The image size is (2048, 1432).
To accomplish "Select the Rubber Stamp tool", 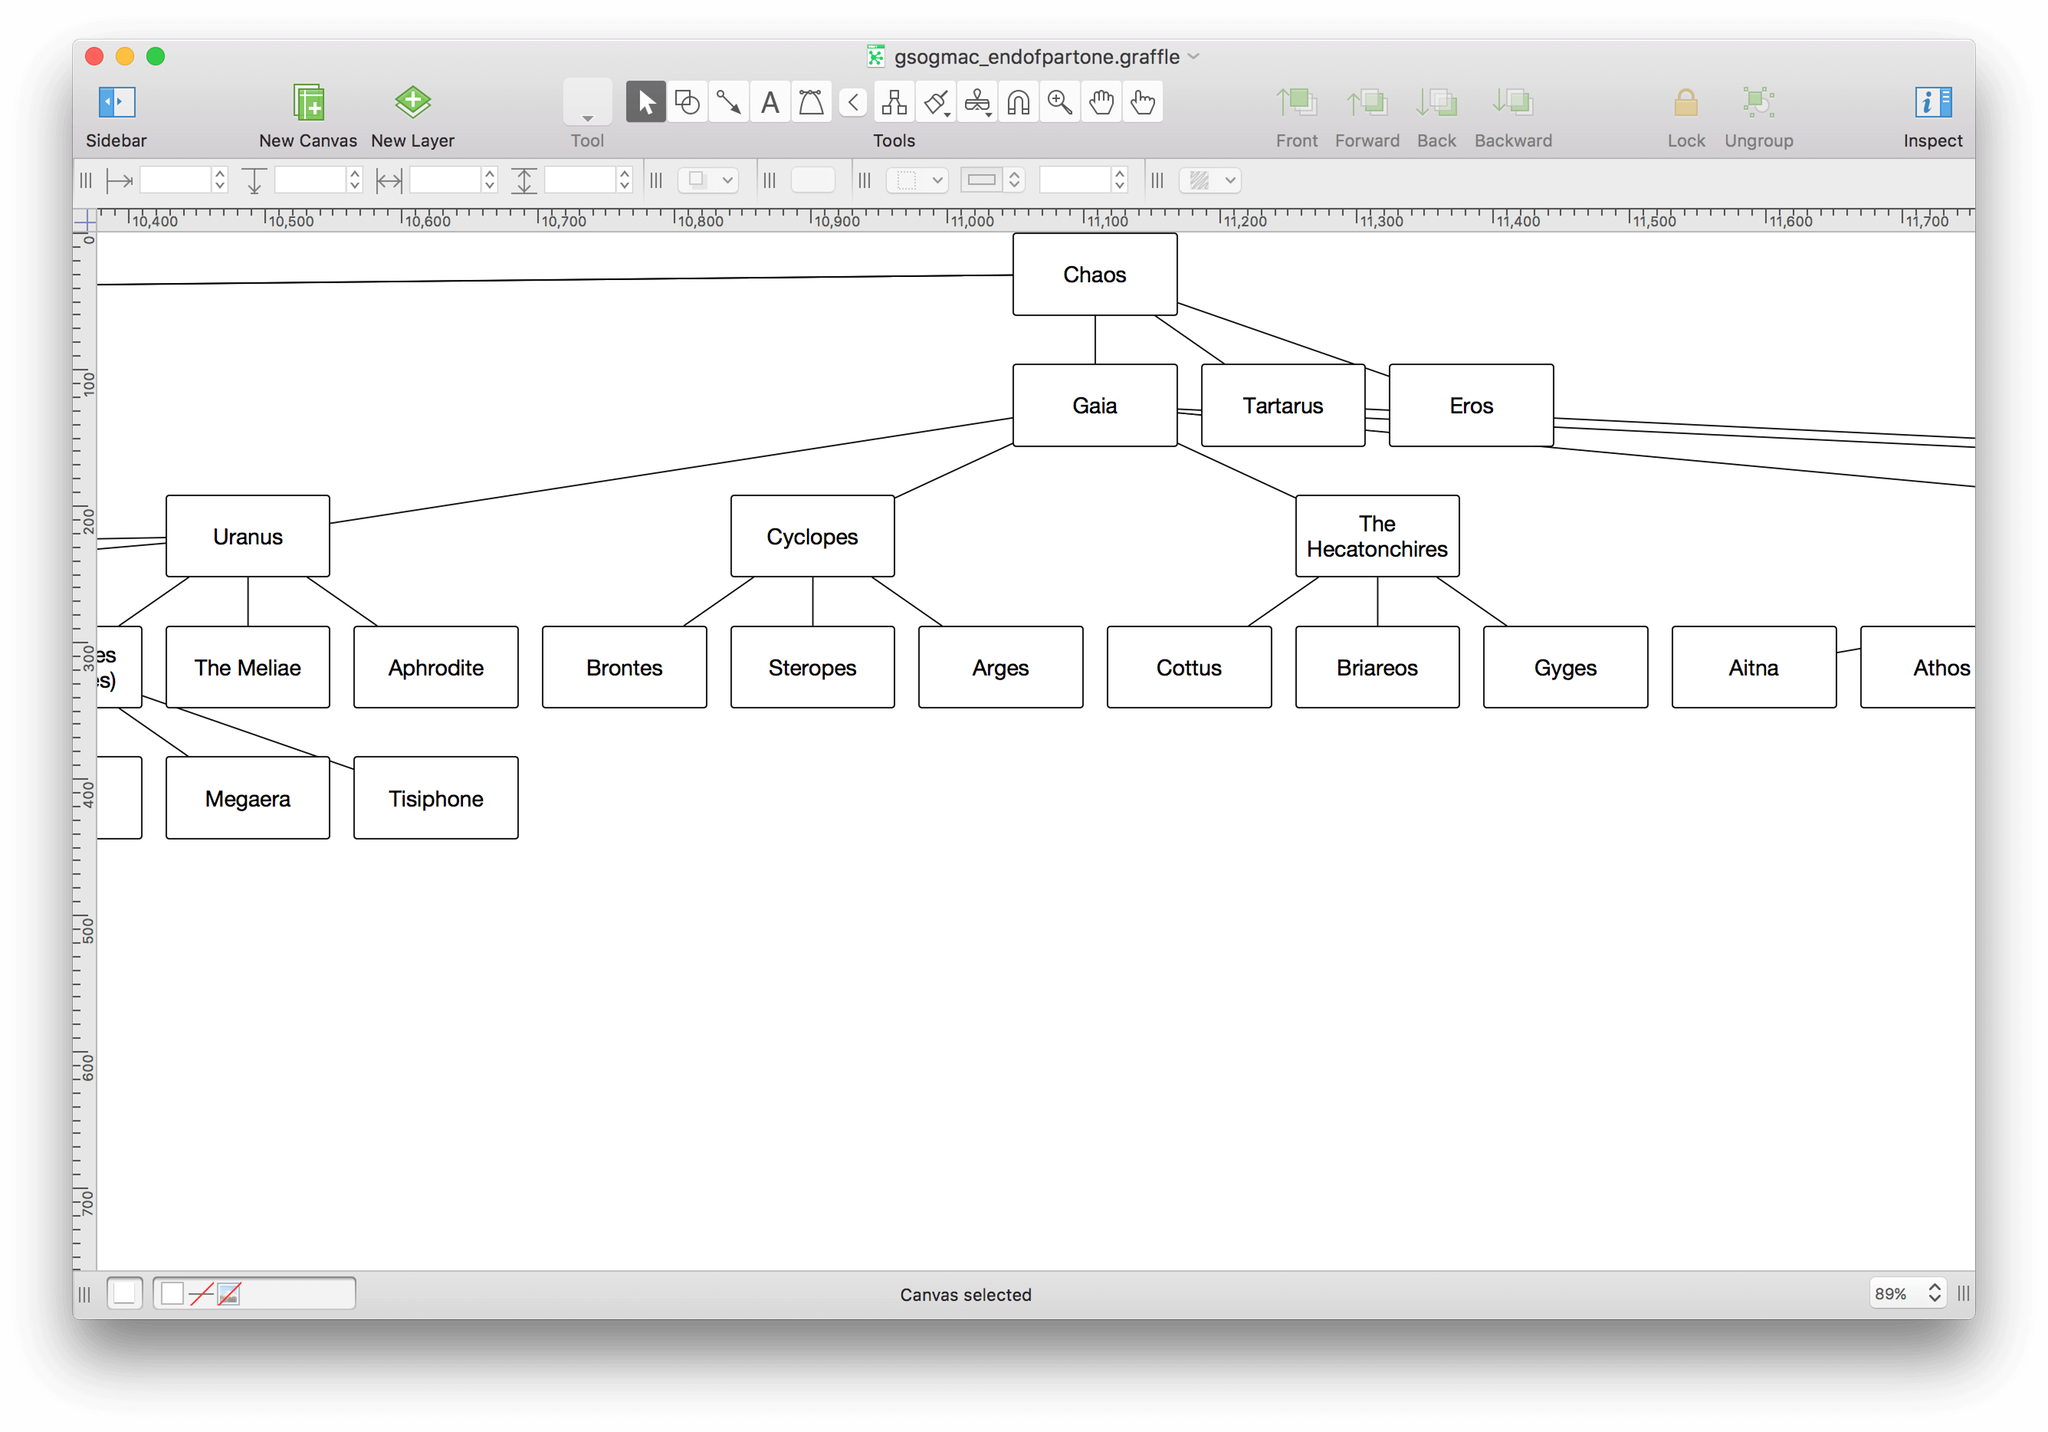I will (977, 102).
